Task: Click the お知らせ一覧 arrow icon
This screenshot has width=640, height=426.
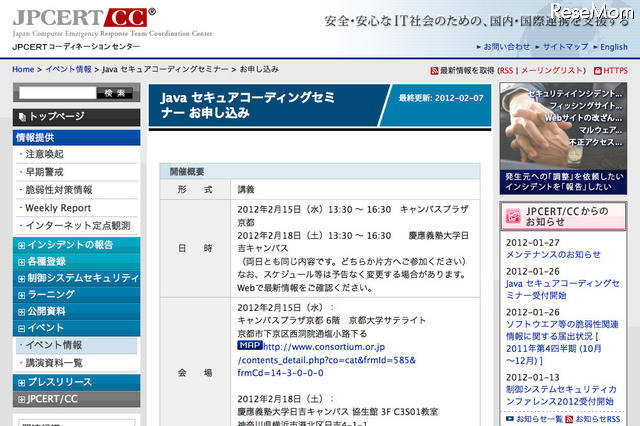Action: click(x=509, y=419)
